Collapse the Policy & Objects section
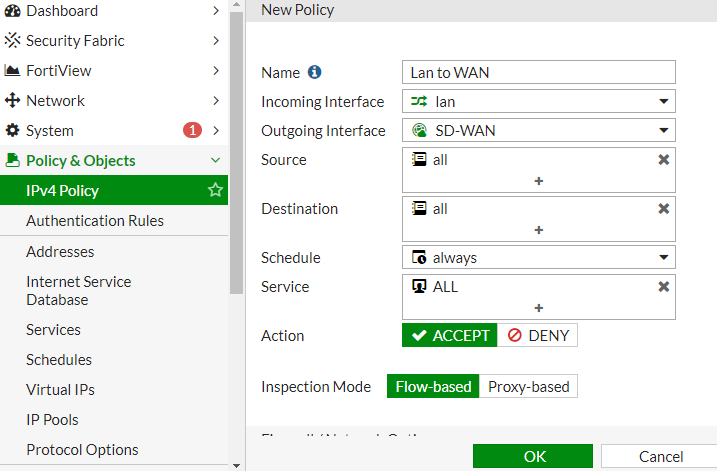Image resolution: width=717 pixels, height=471 pixels. point(215,160)
